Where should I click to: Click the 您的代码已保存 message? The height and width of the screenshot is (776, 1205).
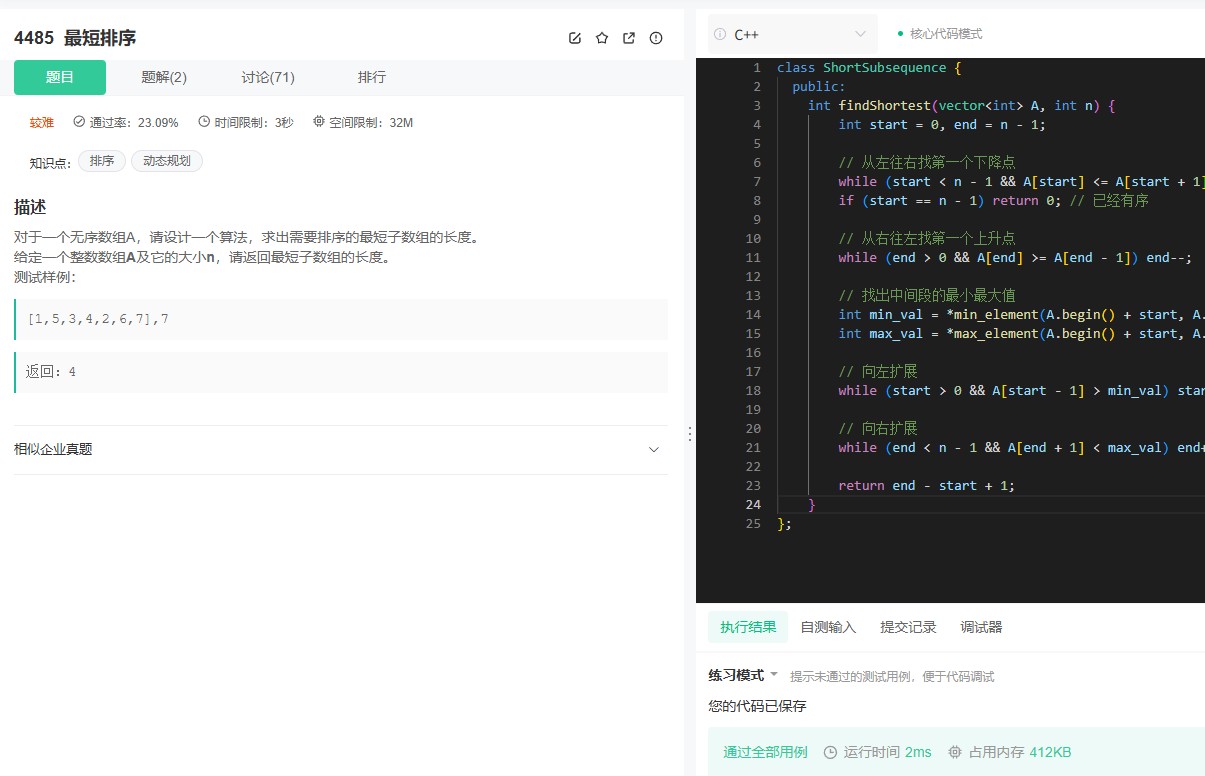pos(757,706)
